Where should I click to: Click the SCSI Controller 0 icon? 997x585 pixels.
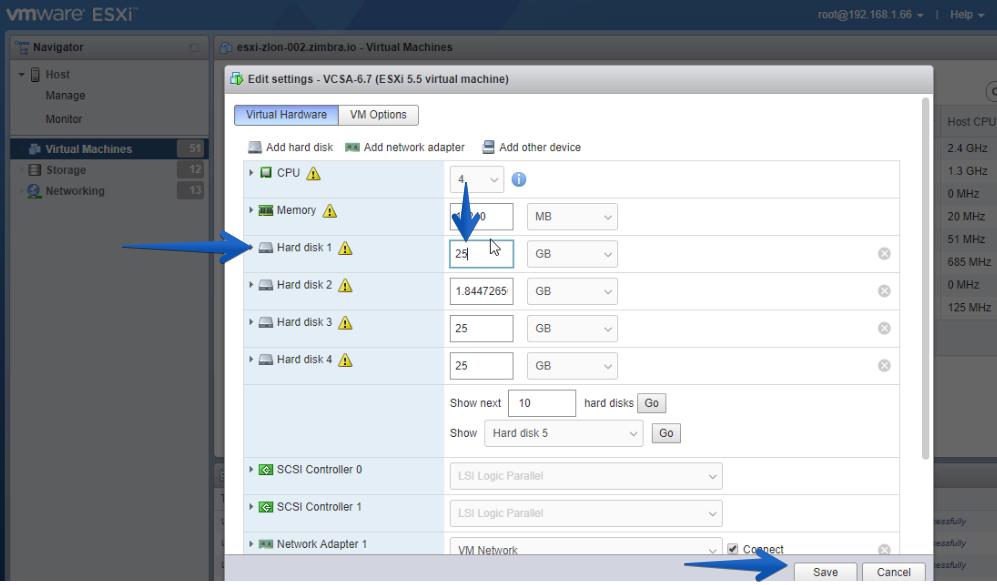pyautogui.click(x=266, y=470)
